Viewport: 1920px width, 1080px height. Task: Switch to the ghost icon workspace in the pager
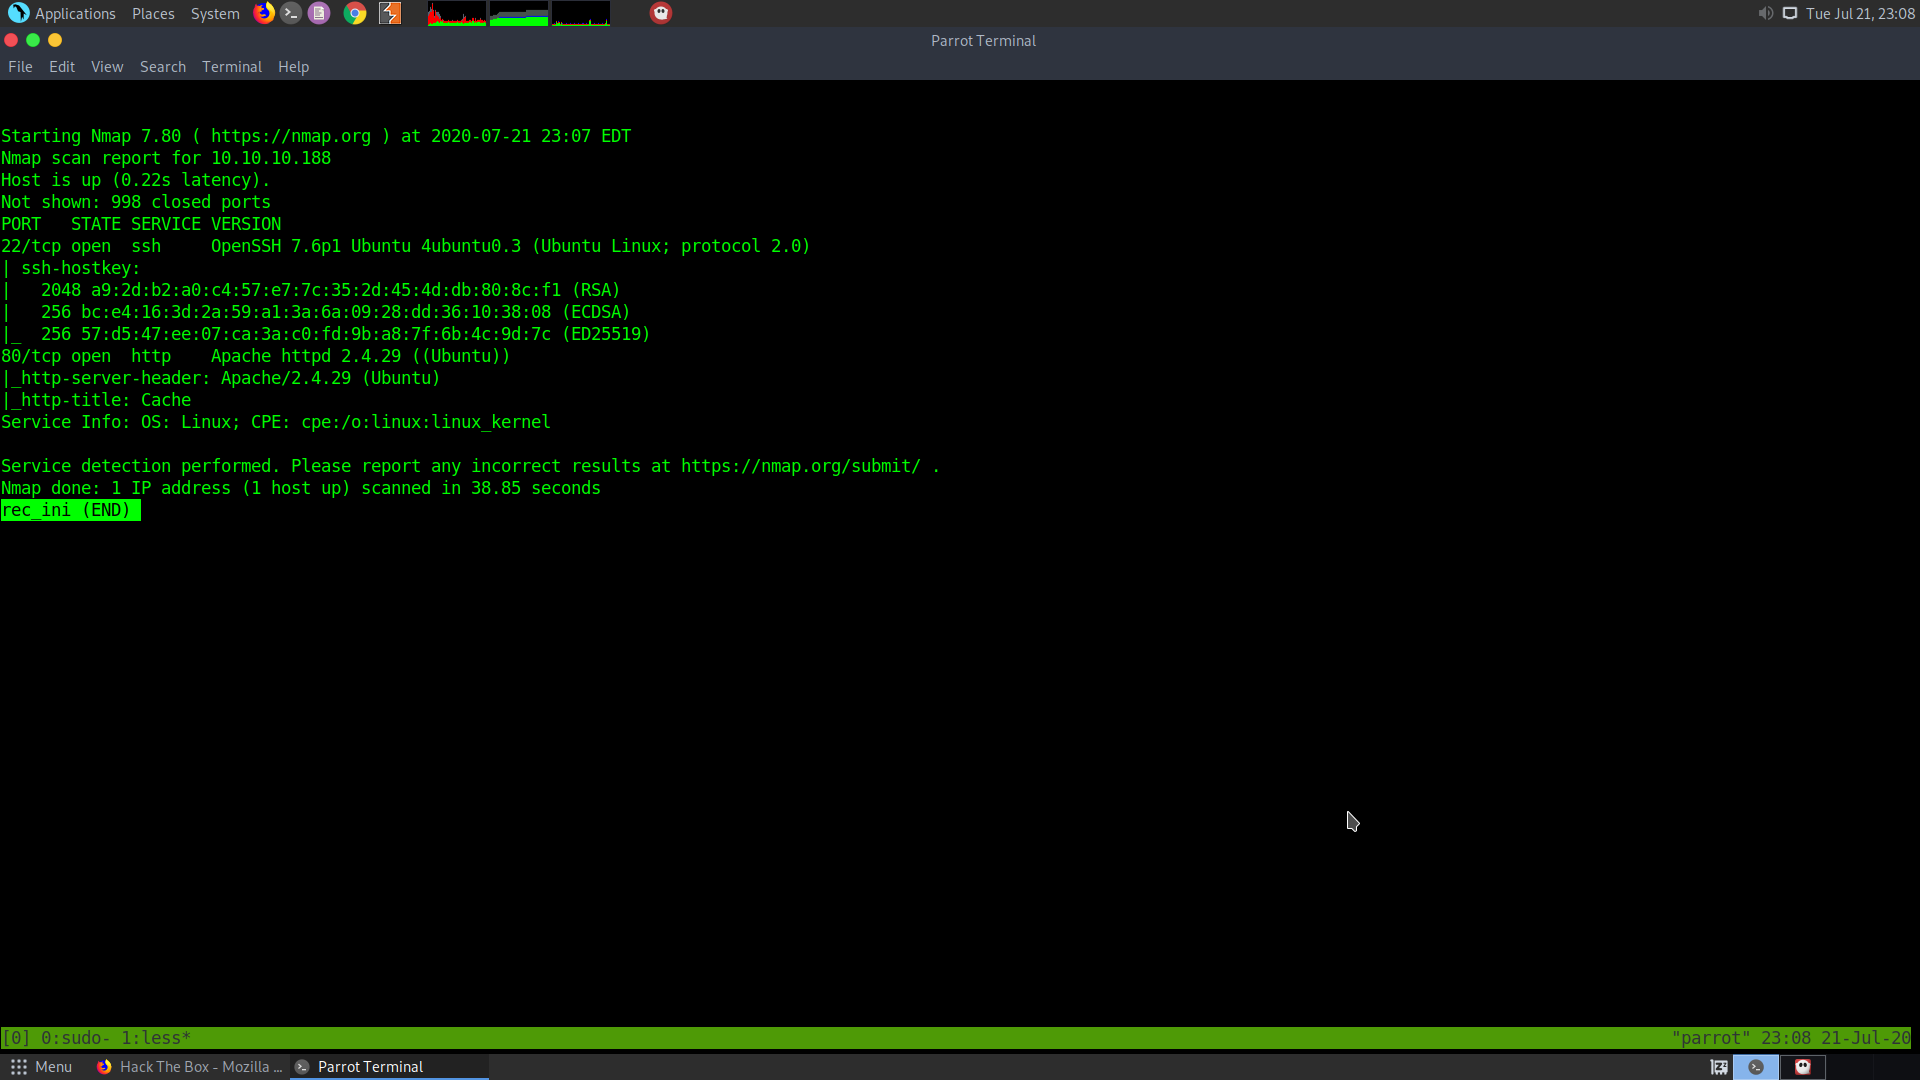click(1803, 1067)
